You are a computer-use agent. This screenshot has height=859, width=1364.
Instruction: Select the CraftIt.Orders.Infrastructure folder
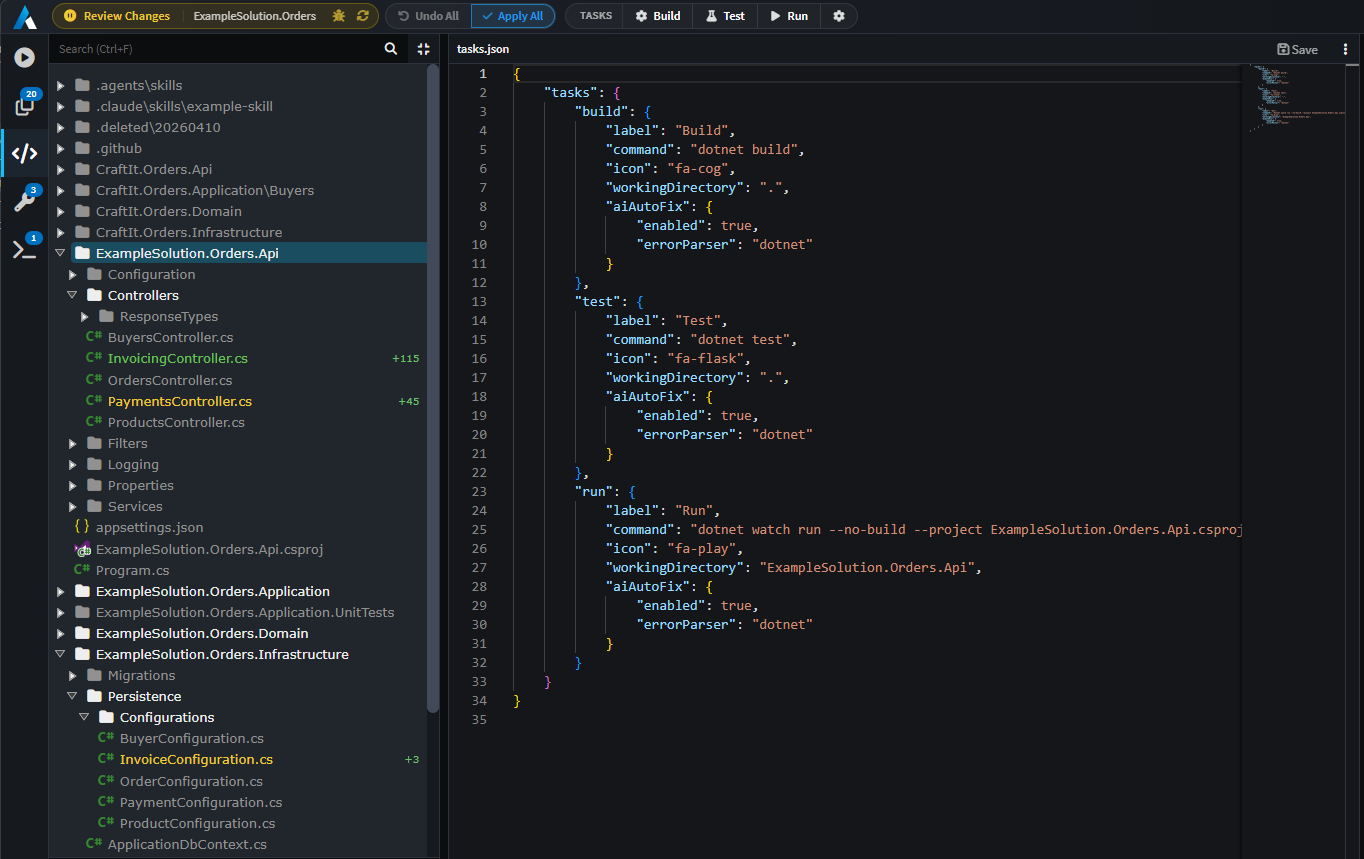[x=189, y=232]
